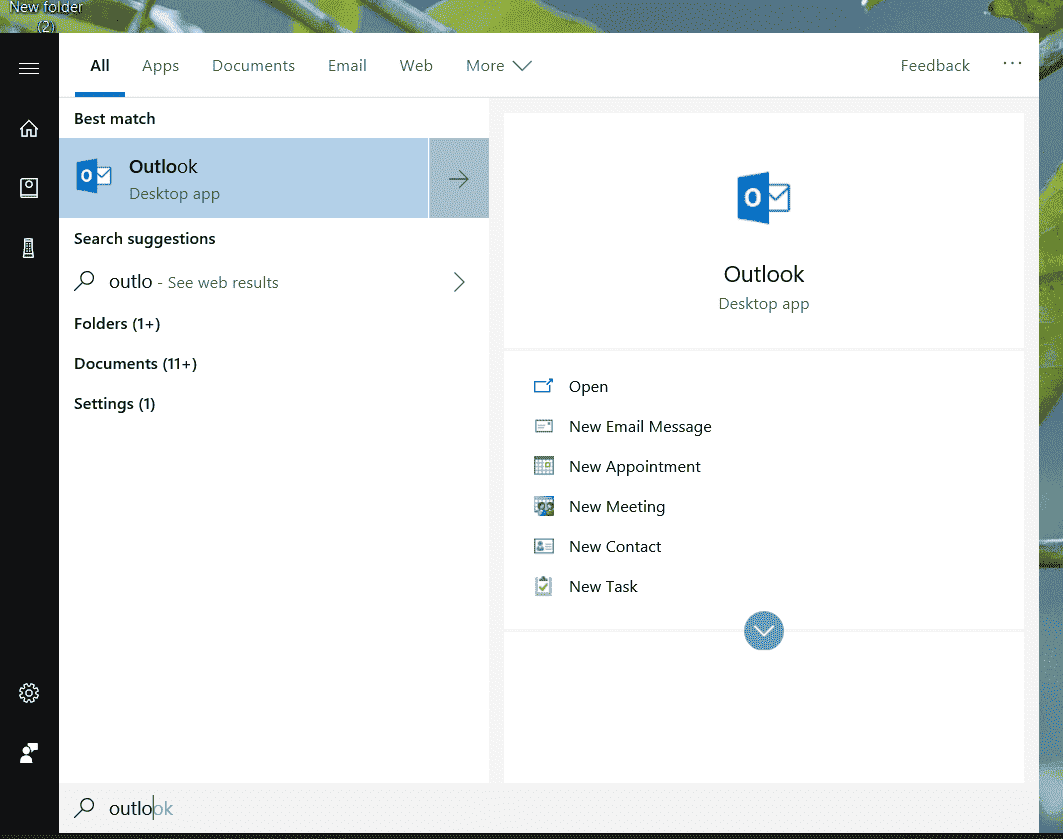Click the magnifier icon beside the outlo suggestion
This screenshot has height=839, width=1063.
(x=84, y=281)
